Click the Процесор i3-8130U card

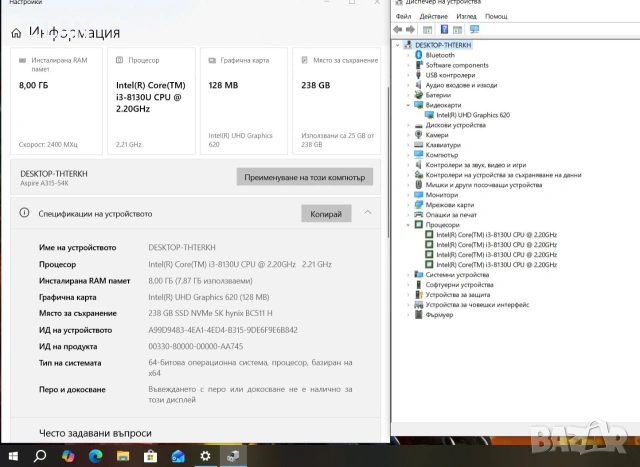click(x=151, y=101)
